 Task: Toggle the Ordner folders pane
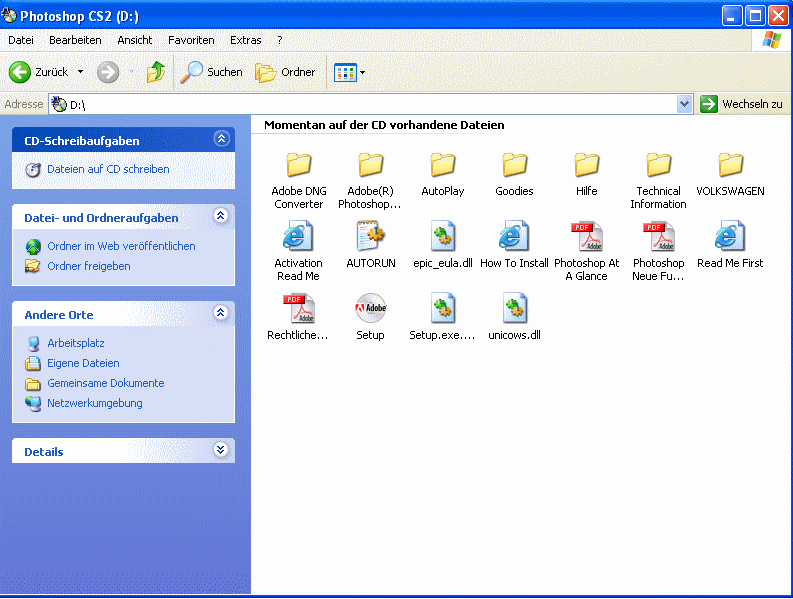[285, 72]
